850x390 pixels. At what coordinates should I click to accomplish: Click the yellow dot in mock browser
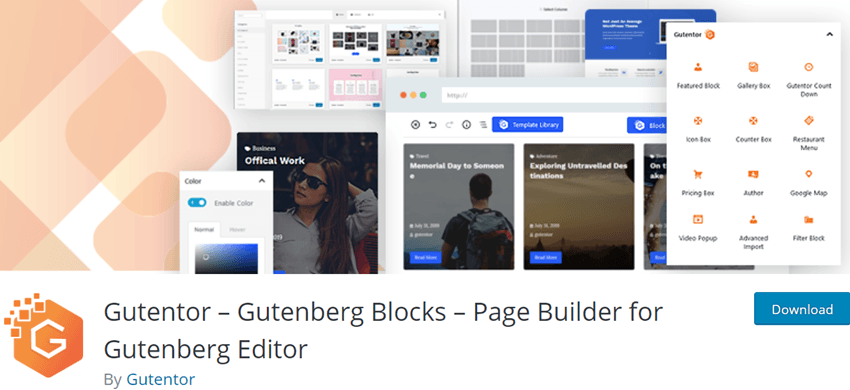pos(413,95)
